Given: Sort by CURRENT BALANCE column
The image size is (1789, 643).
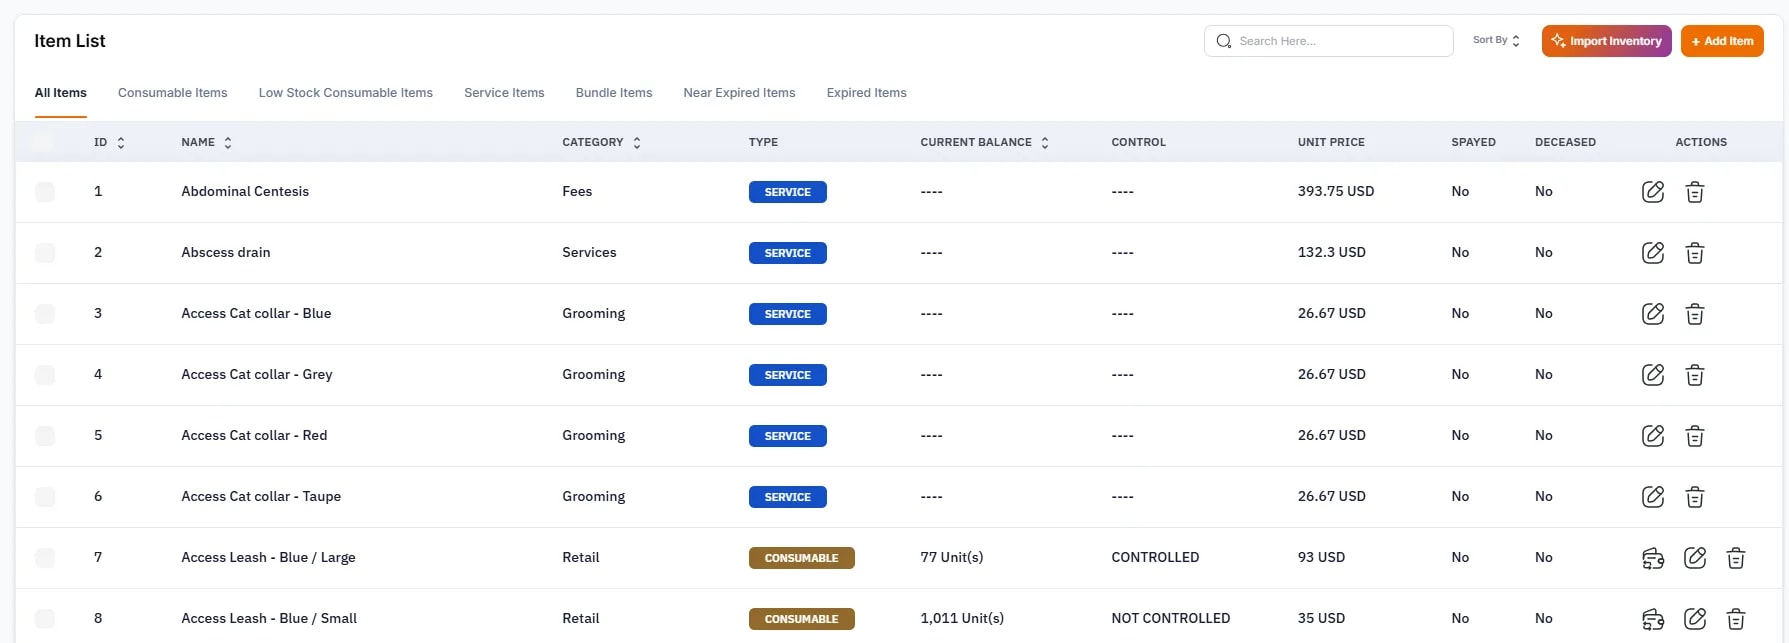Looking at the screenshot, I should point(1045,143).
